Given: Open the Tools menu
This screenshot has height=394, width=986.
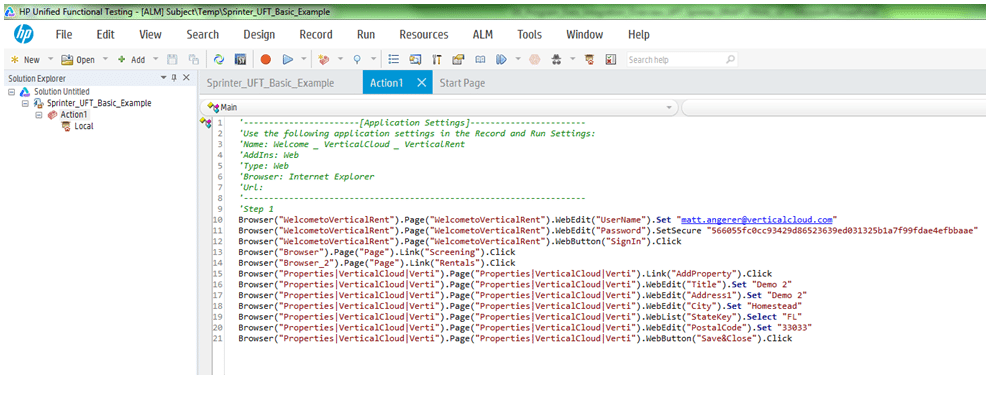Looking at the screenshot, I should [x=529, y=35].
